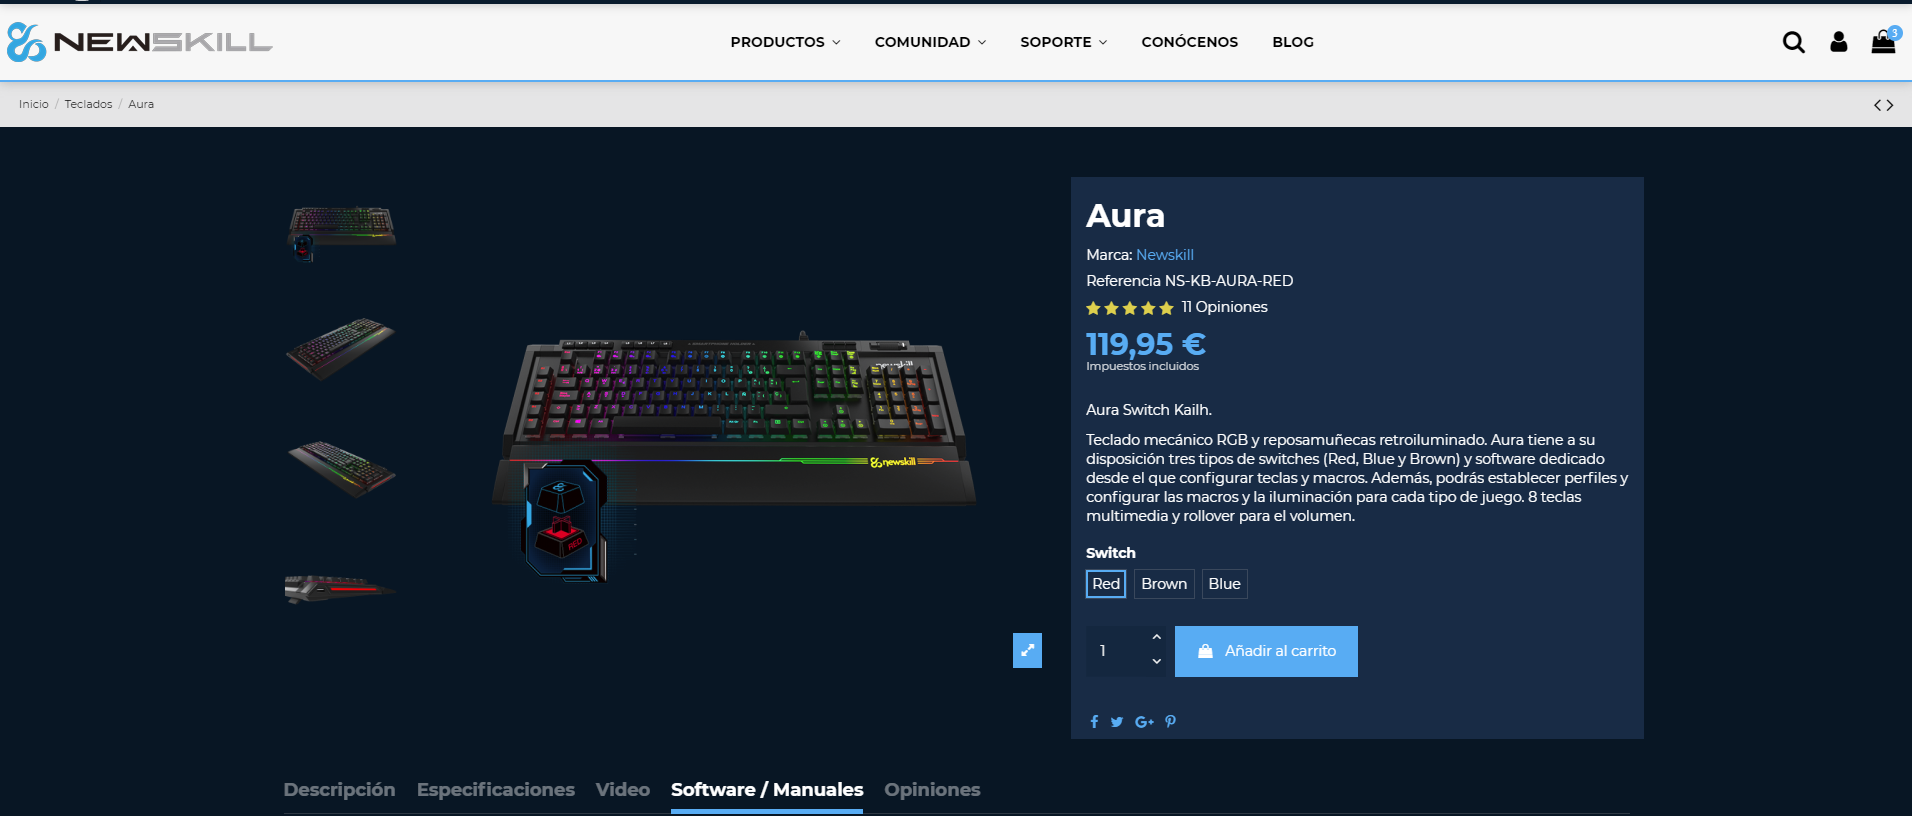Increase quantity with the up arrow
The width and height of the screenshot is (1912, 816).
pyautogui.click(x=1157, y=637)
